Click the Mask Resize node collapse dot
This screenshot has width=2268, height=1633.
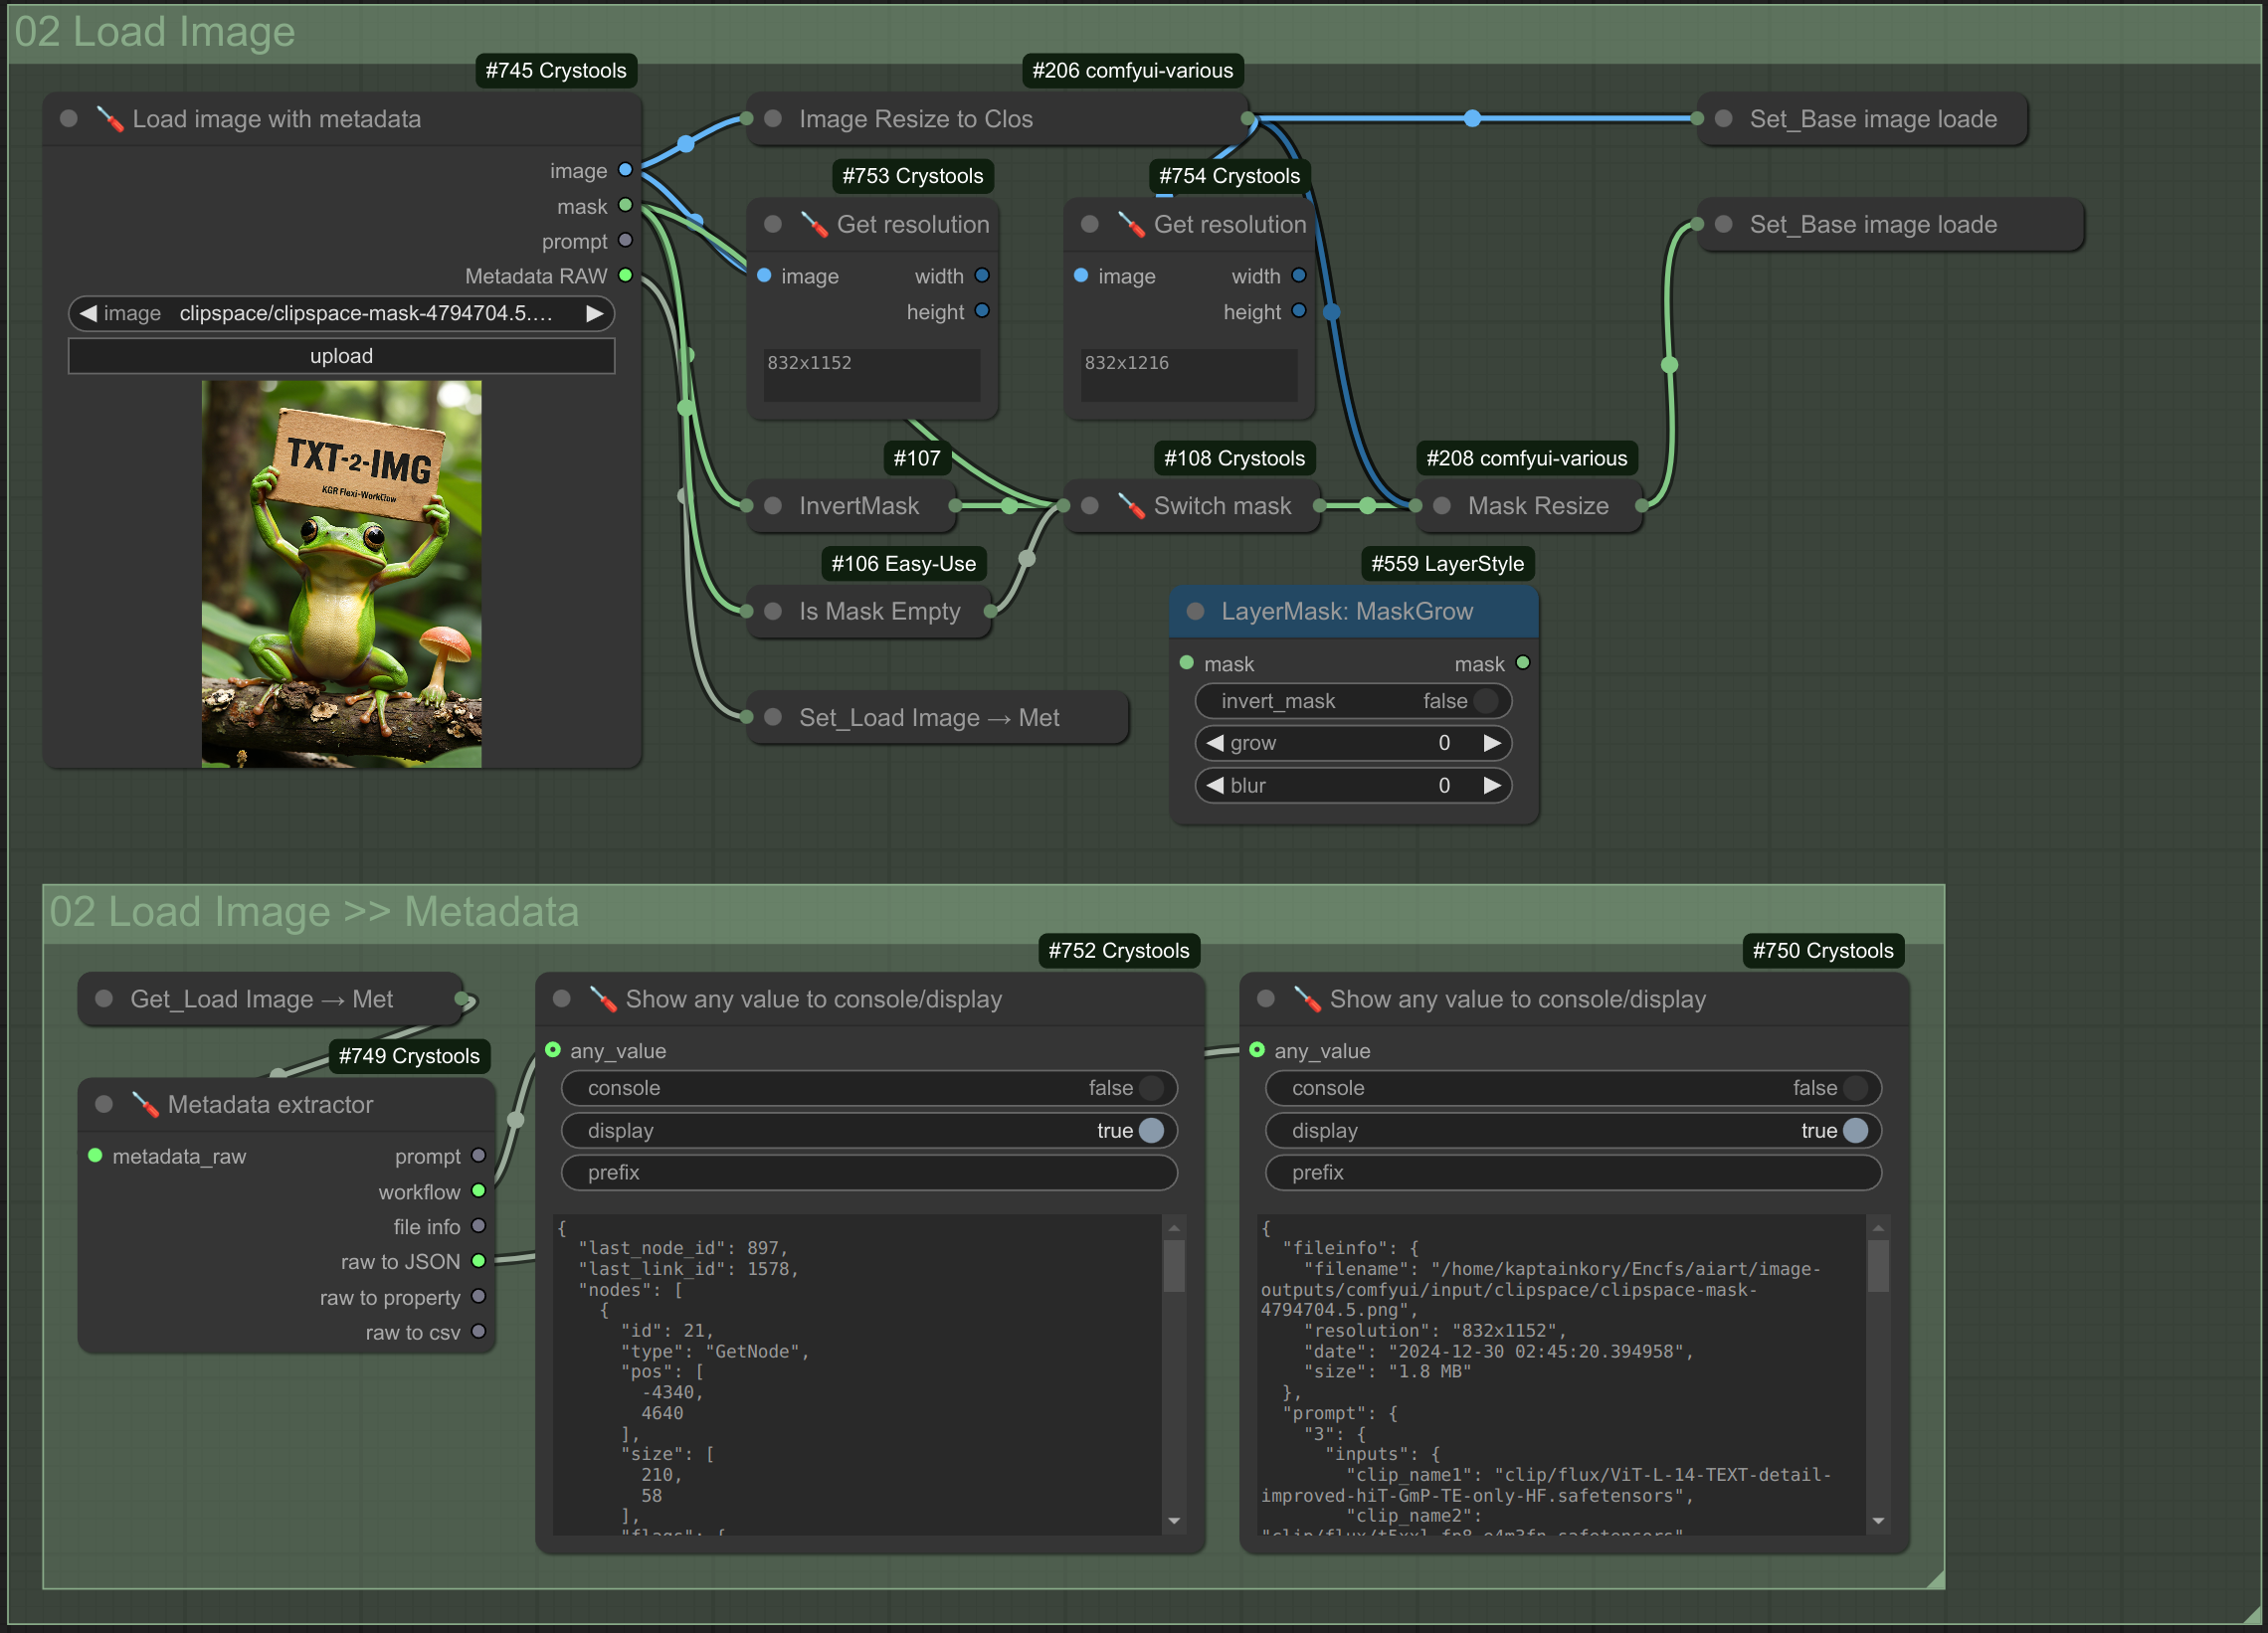pyautogui.click(x=1442, y=506)
